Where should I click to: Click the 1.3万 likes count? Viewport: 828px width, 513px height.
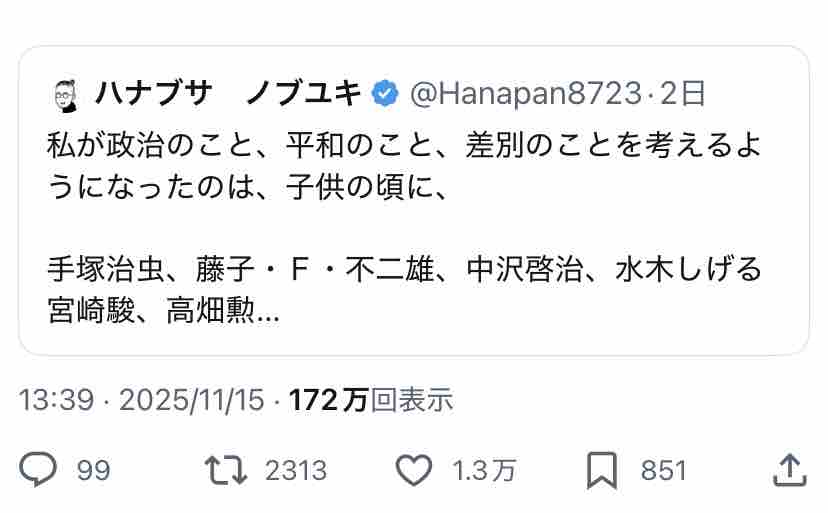click(x=484, y=470)
